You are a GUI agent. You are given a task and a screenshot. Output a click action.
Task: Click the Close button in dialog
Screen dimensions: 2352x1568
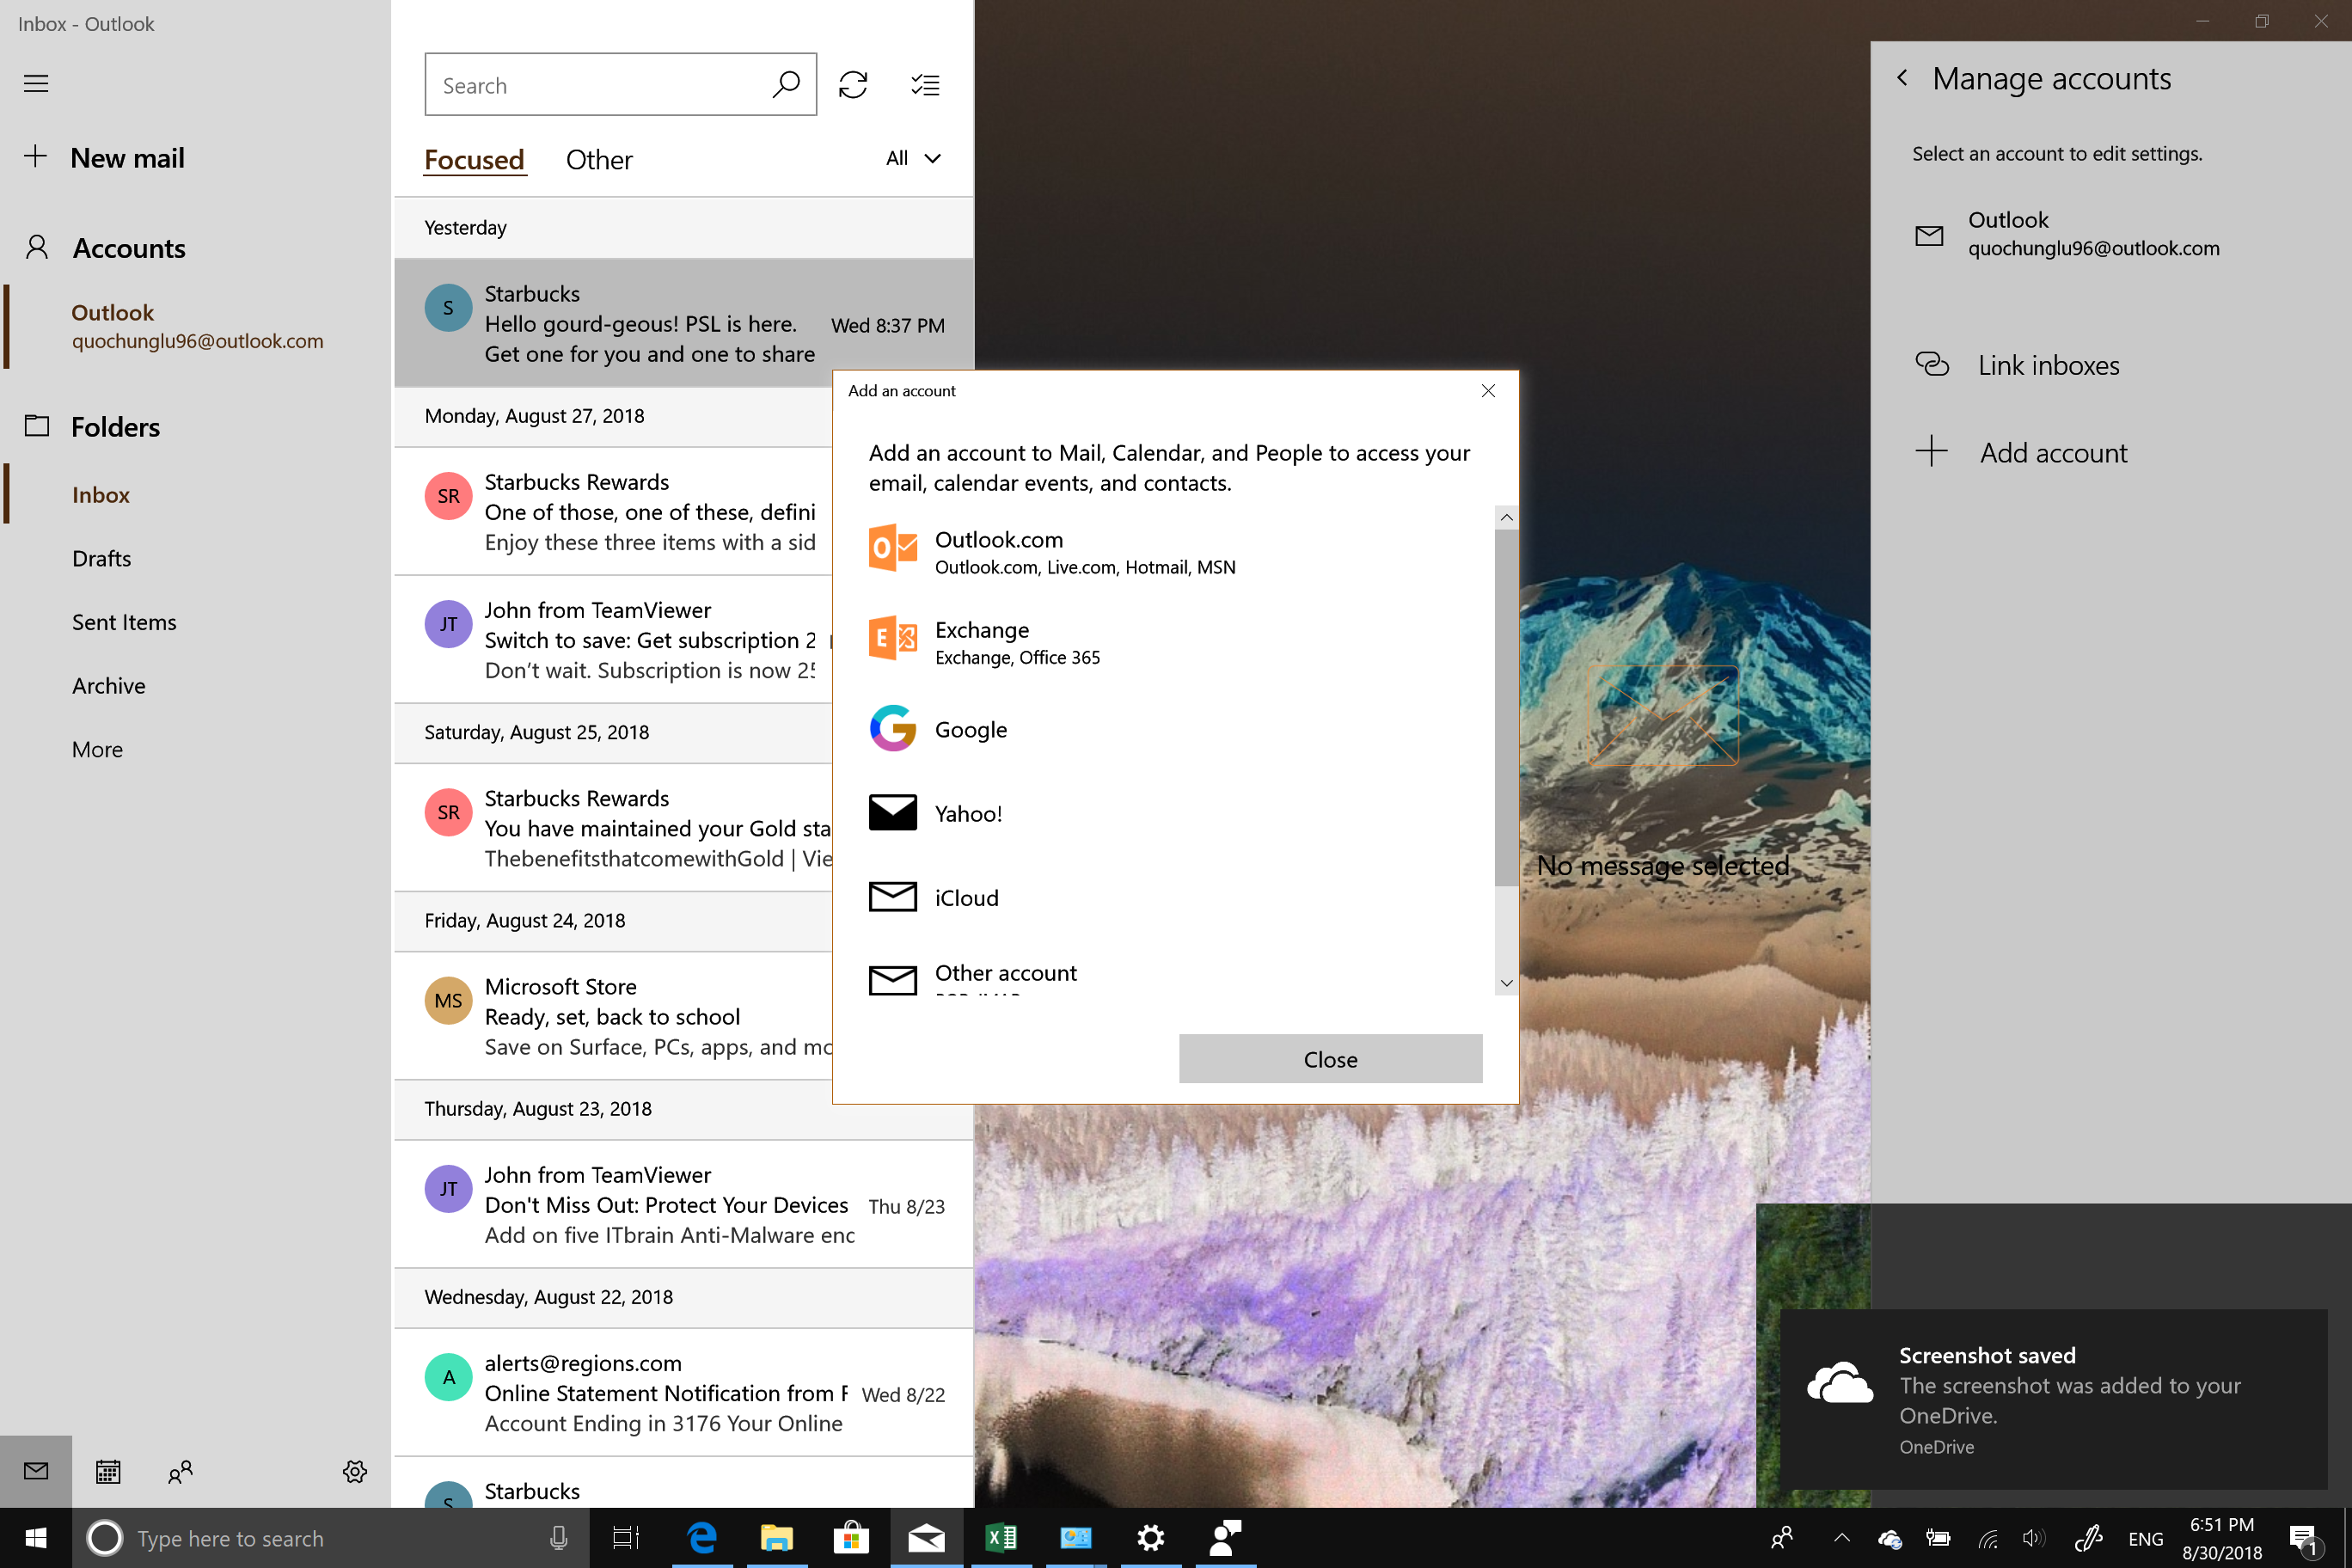[x=1330, y=1059]
